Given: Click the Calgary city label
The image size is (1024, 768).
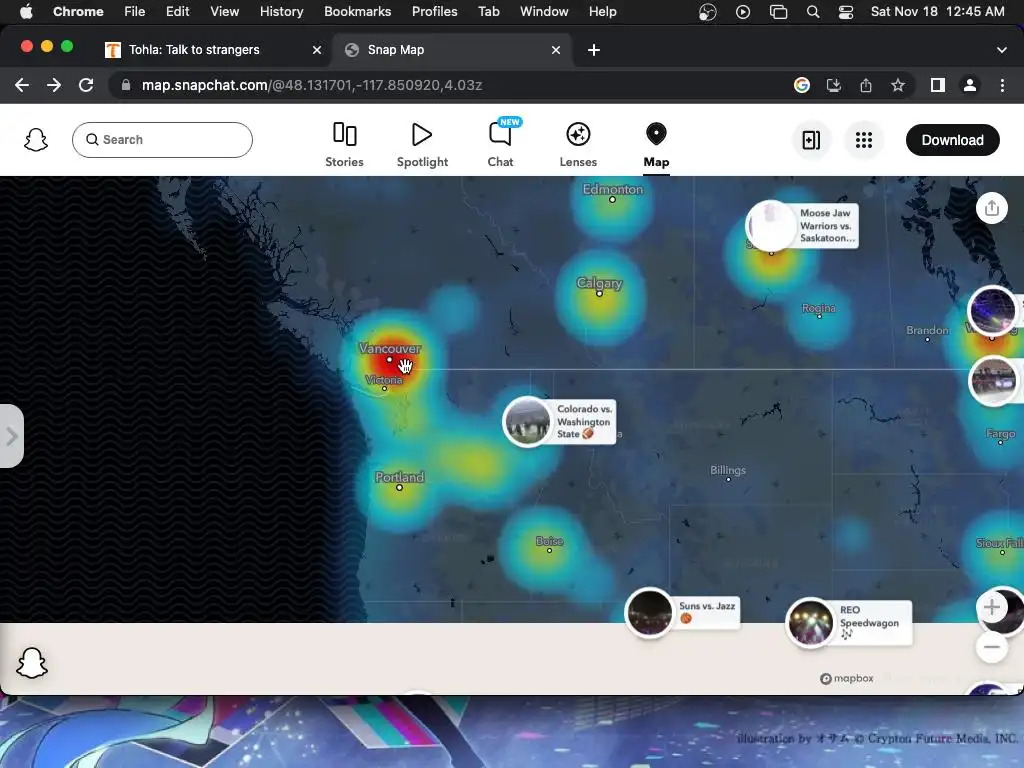Looking at the screenshot, I should (599, 283).
